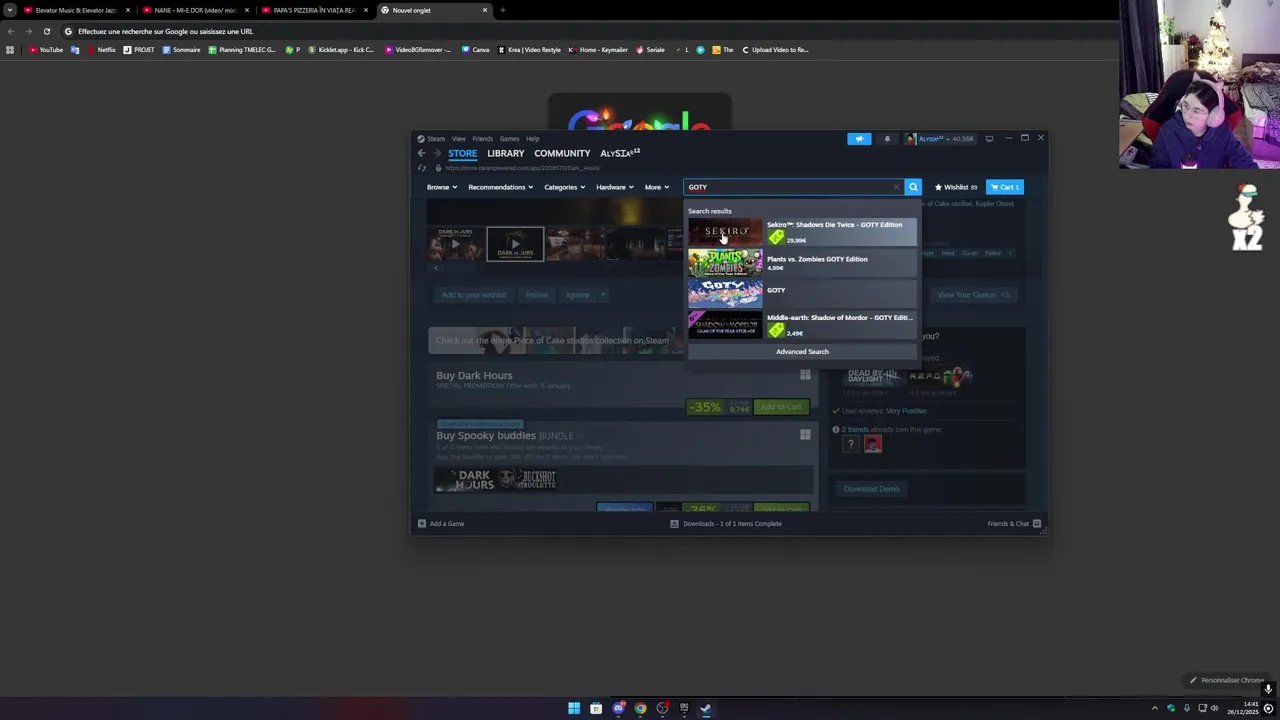Go back in Steam navigation

pyautogui.click(x=421, y=153)
